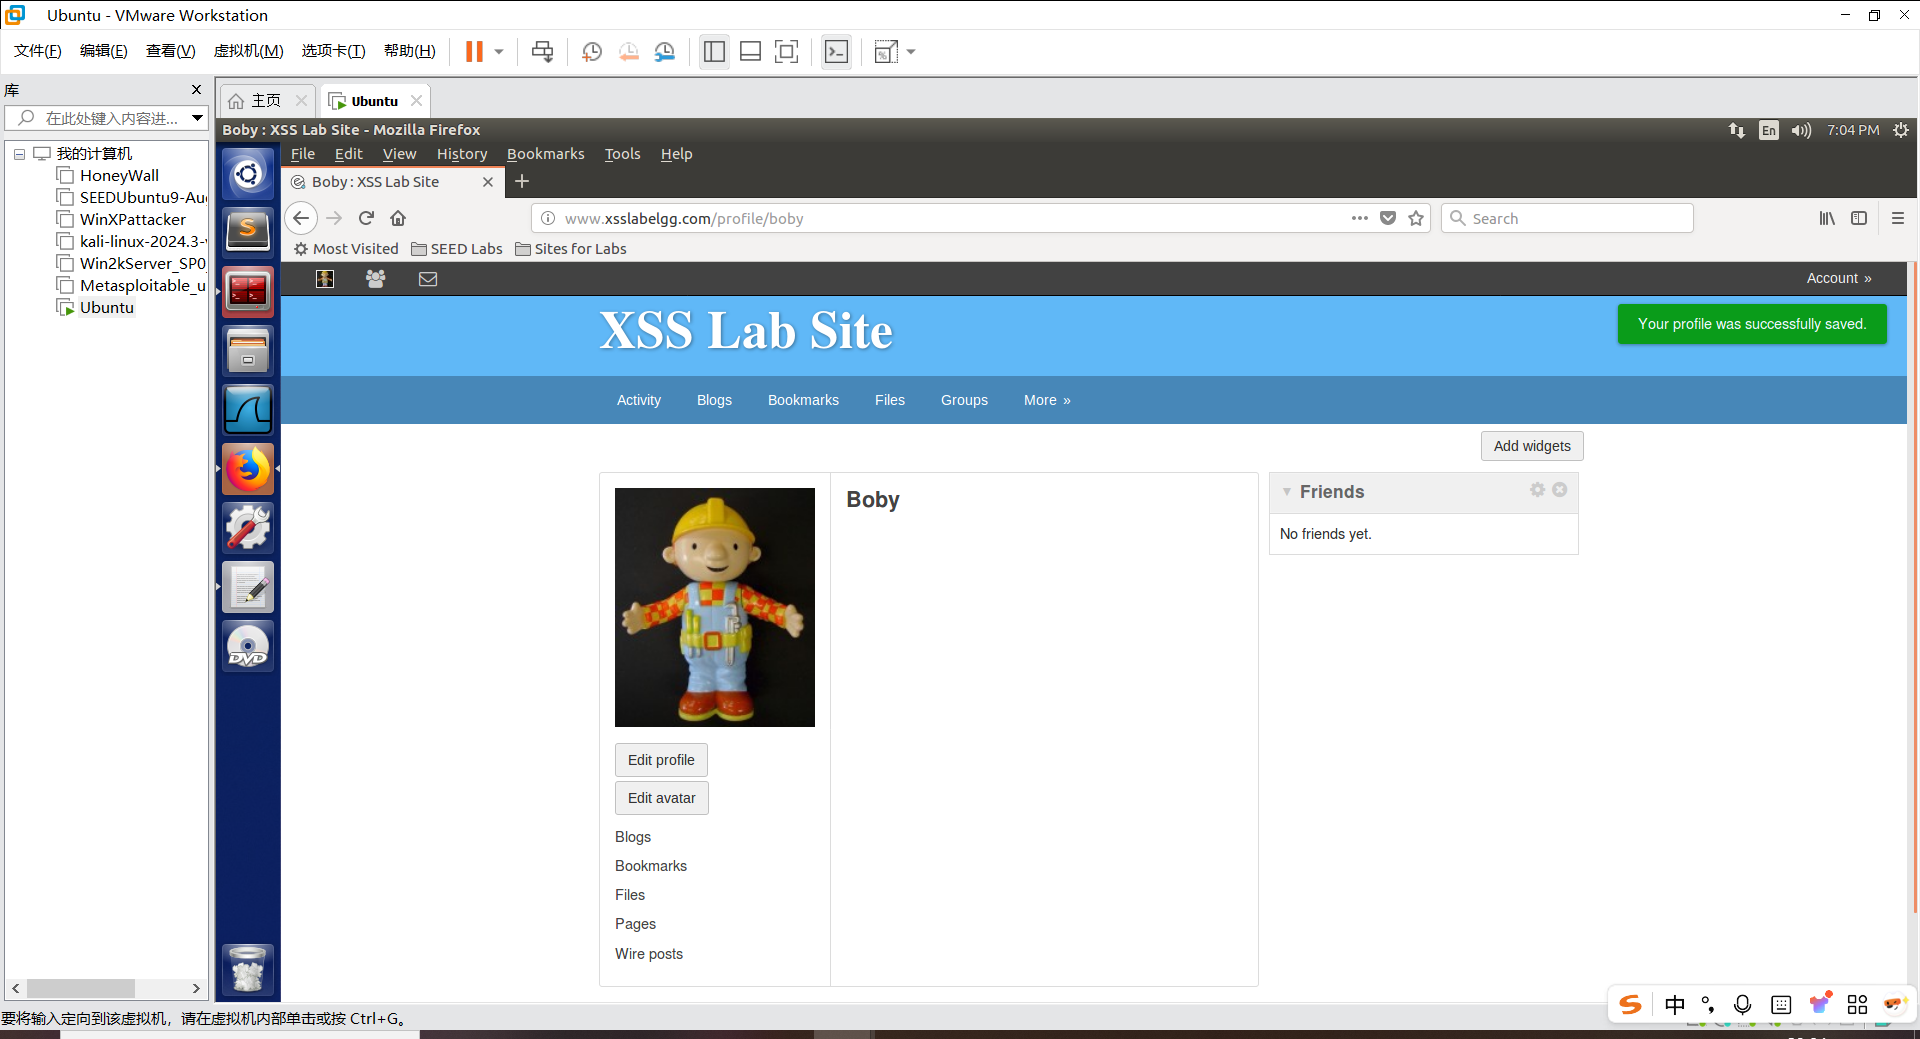Open the Files manager dock icon
This screenshot has width=1920, height=1039.
248,350
